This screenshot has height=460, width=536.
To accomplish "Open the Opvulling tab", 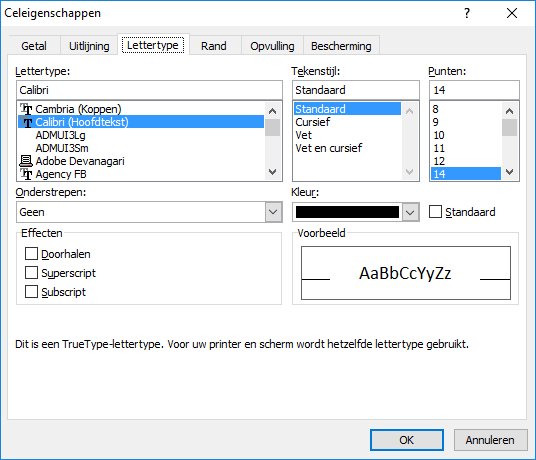I will click(x=272, y=46).
